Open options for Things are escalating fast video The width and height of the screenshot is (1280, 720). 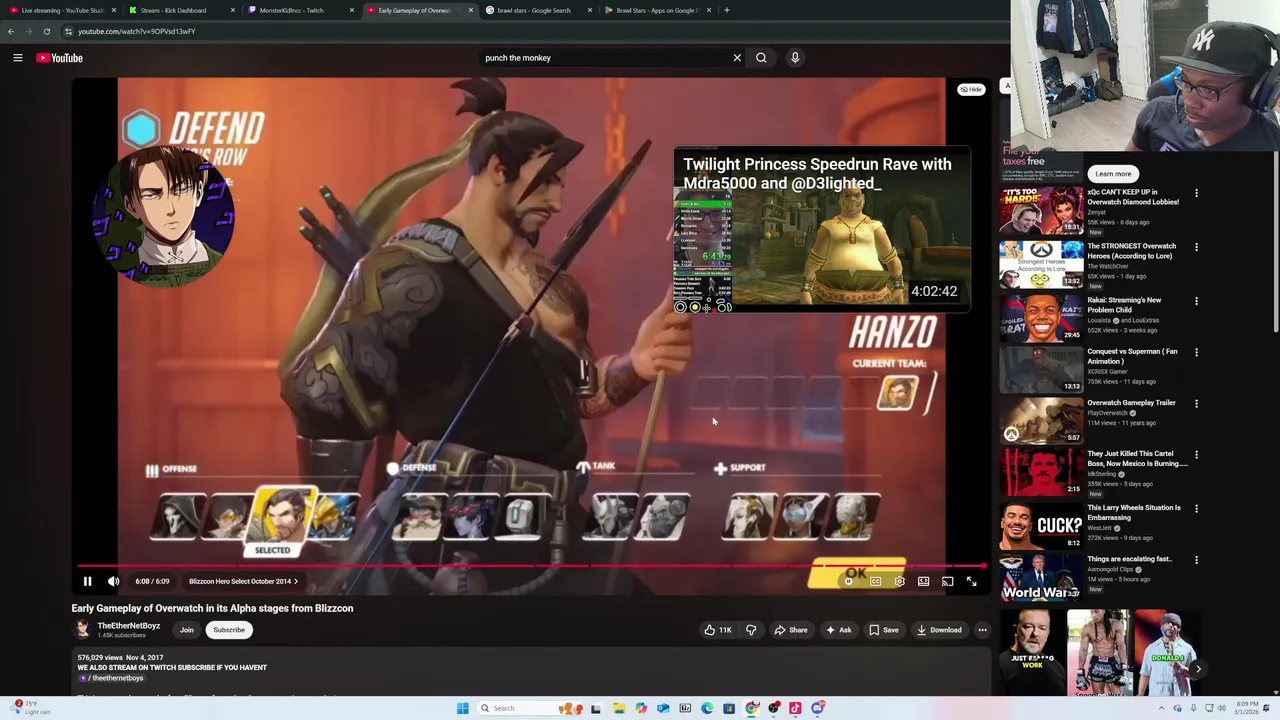point(1196,560)
